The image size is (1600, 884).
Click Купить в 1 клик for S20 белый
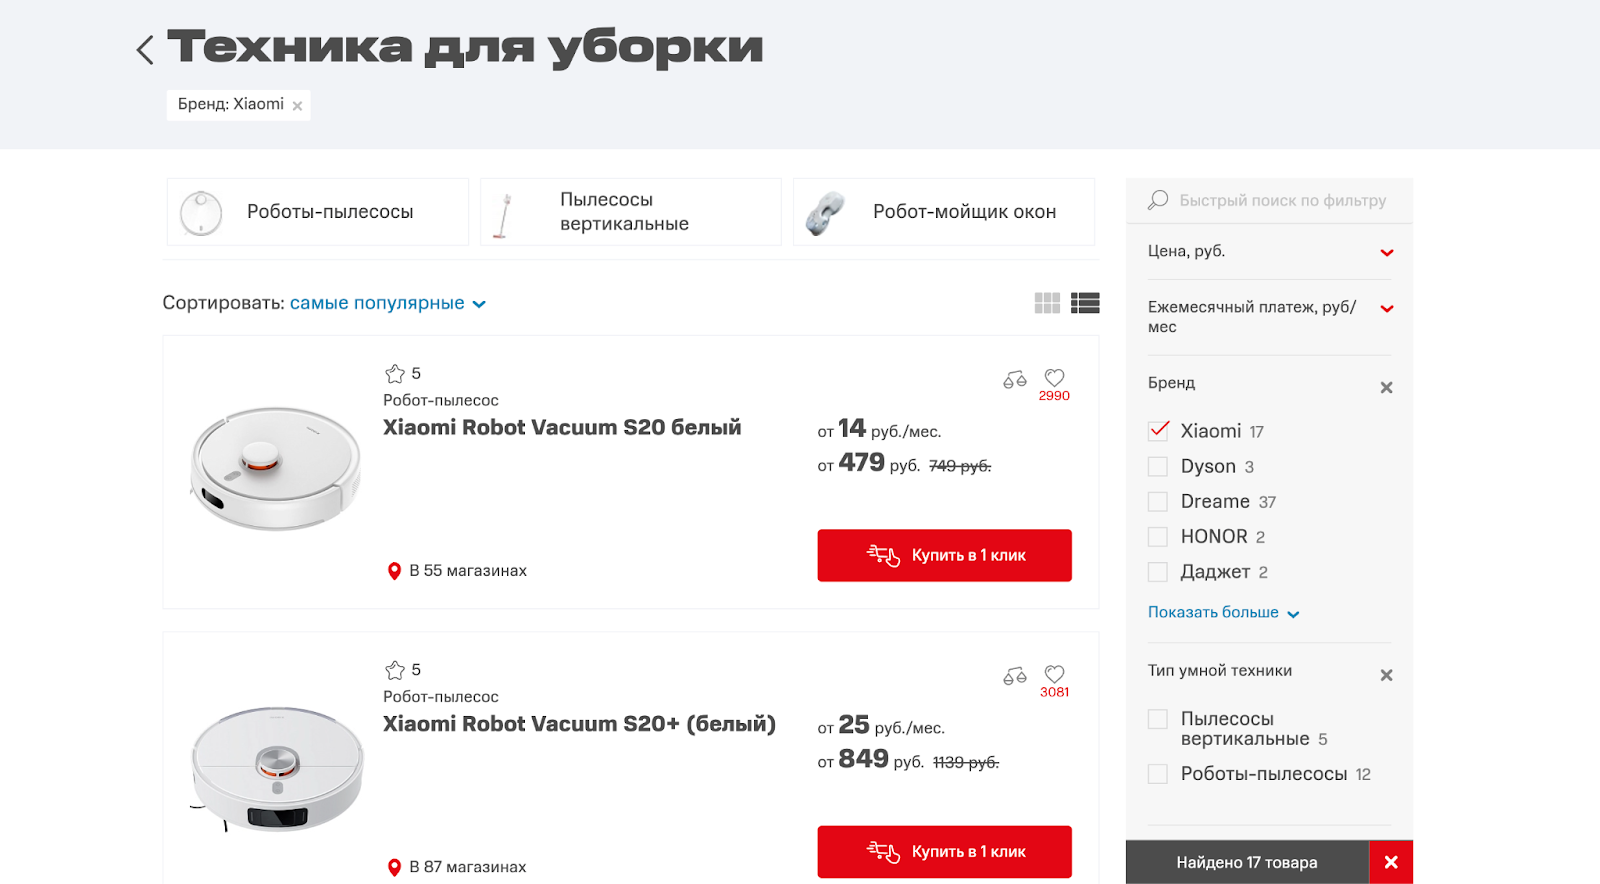[944, 555]
